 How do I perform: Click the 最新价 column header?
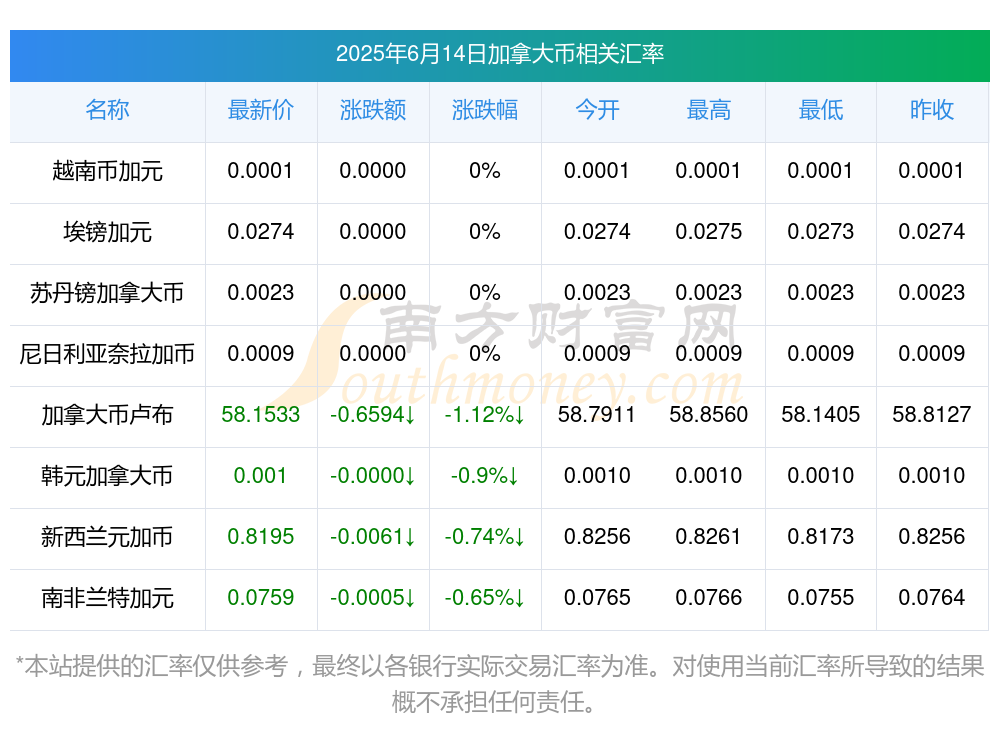260,110
